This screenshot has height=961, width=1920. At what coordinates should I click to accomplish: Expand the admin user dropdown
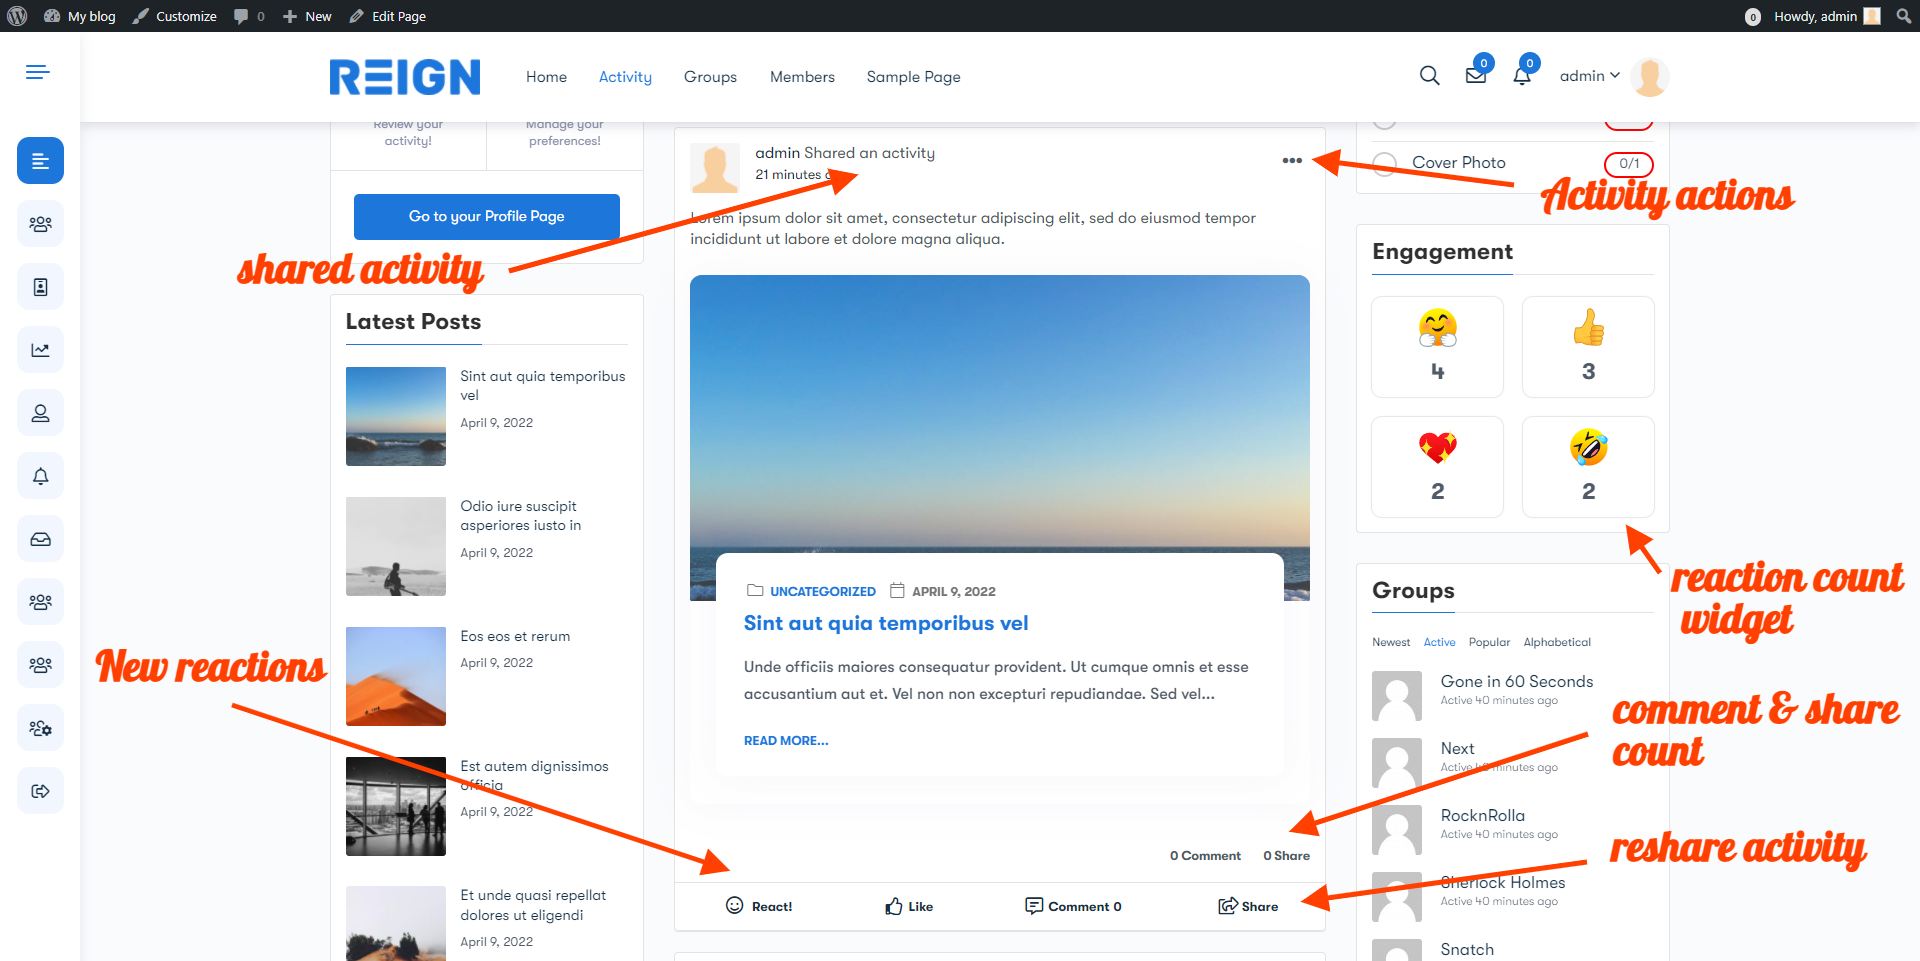(x=1590, y=76)
